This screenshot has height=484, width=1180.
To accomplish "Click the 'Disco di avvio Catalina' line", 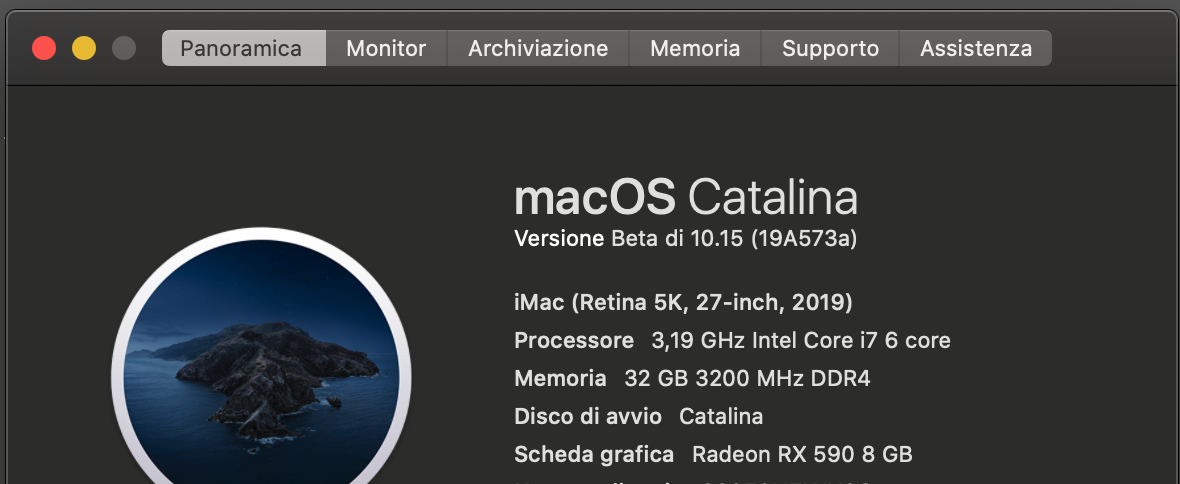I will point(638,416).
